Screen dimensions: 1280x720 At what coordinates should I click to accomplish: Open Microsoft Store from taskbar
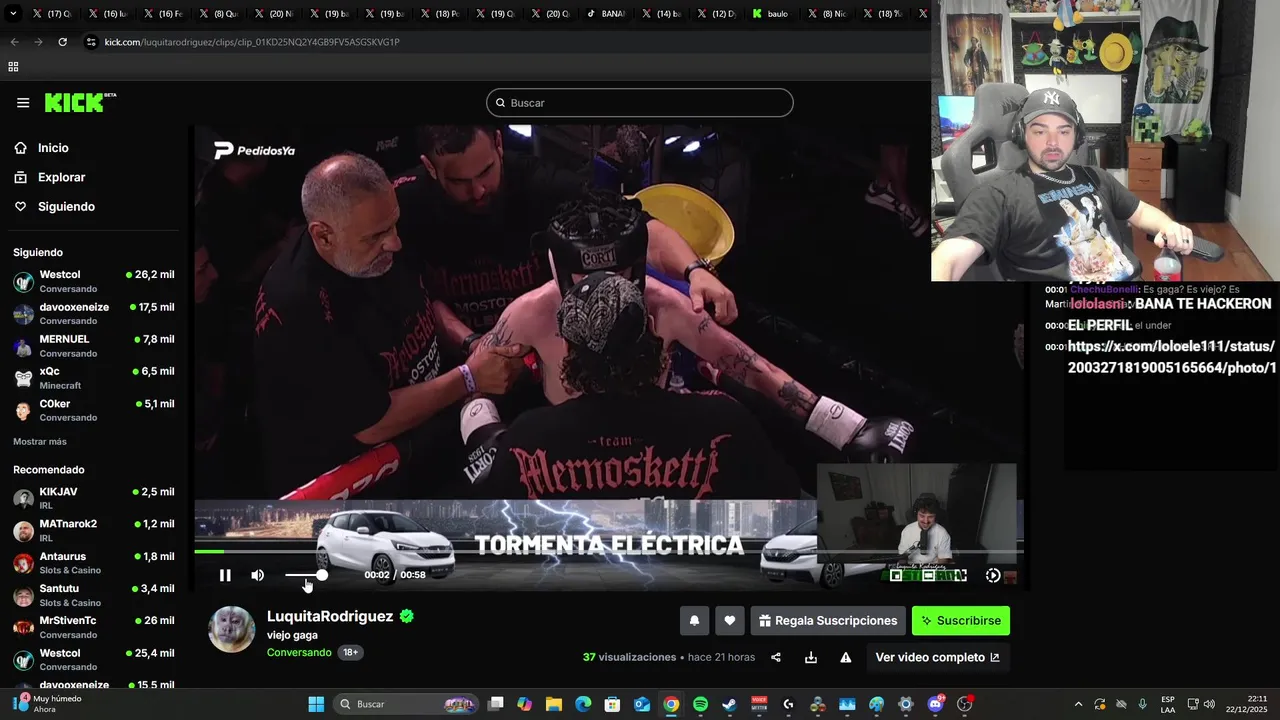click(x=613, y=704)
